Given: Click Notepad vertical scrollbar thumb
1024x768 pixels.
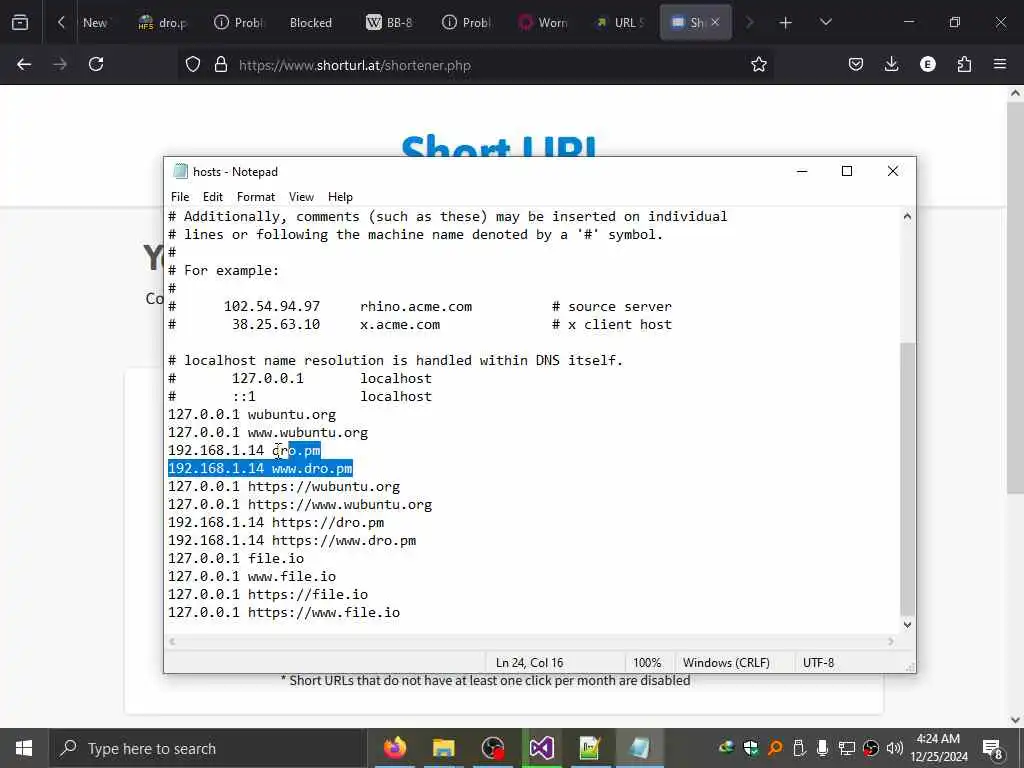Looking at the screenshot, I should (907, 479).
